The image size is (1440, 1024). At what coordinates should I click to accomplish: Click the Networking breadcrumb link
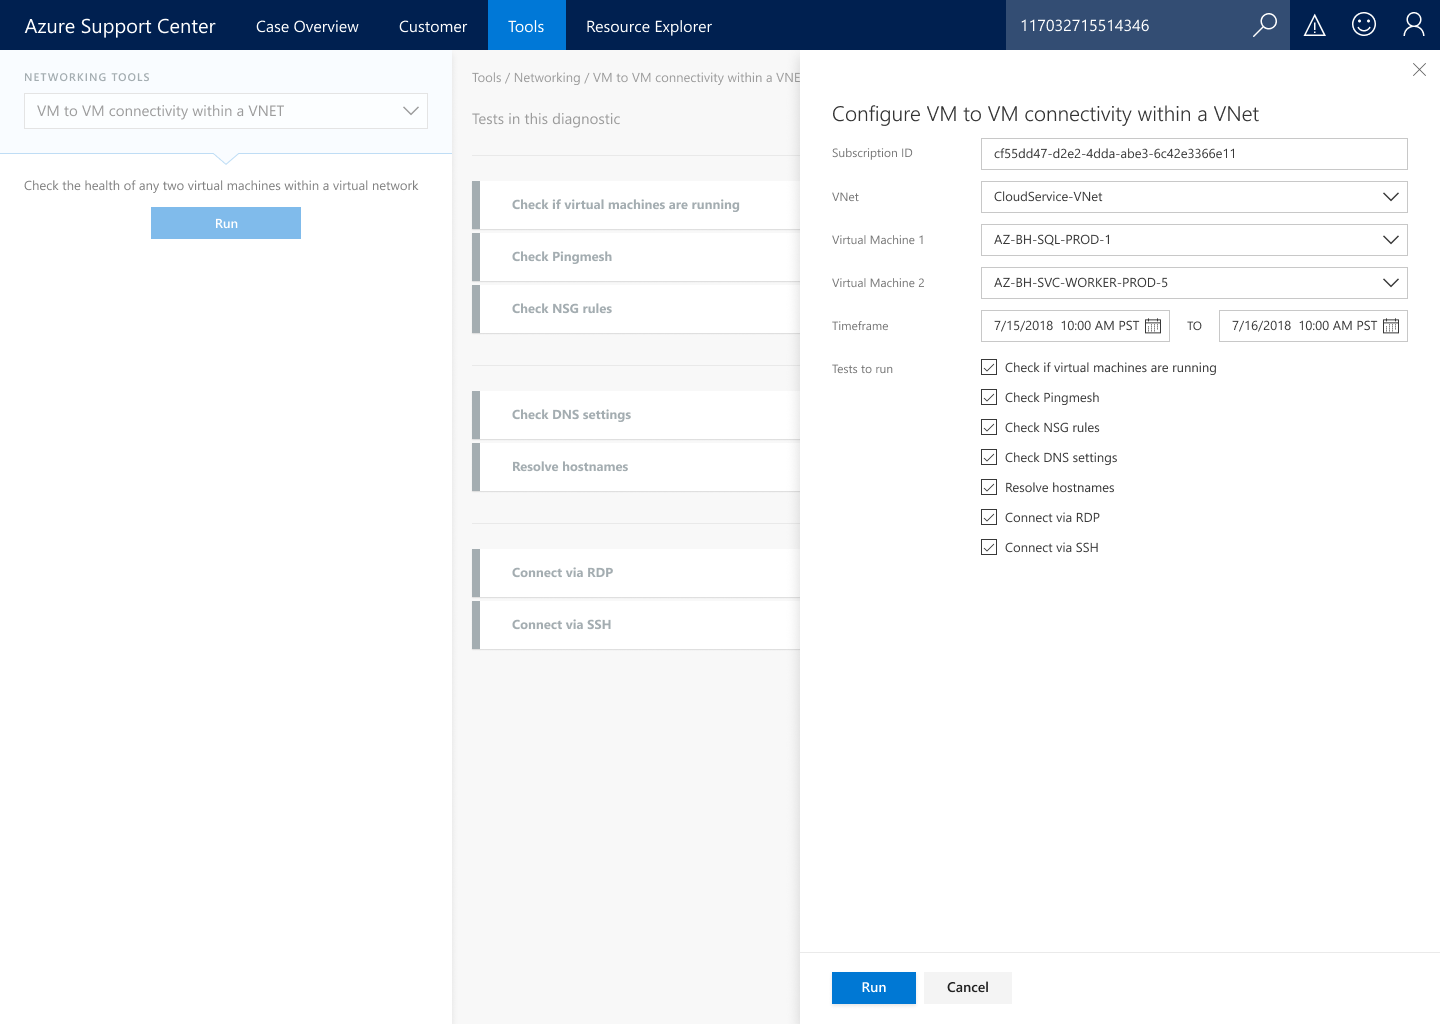(547, 77)
